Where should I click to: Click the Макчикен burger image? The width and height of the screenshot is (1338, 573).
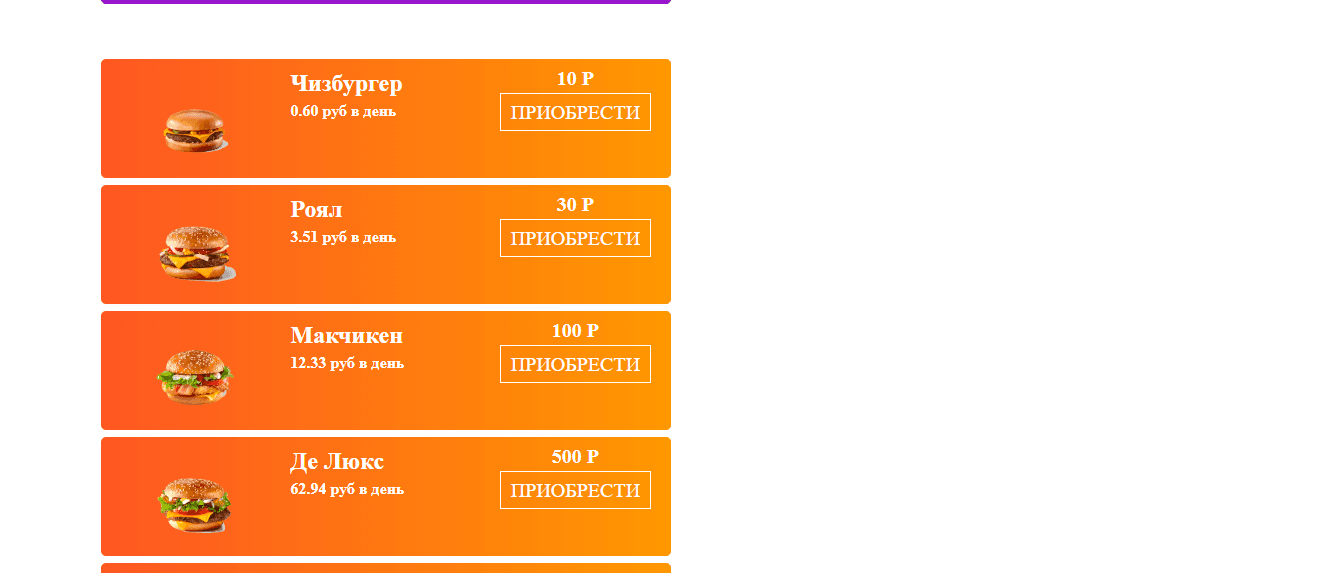195,377
